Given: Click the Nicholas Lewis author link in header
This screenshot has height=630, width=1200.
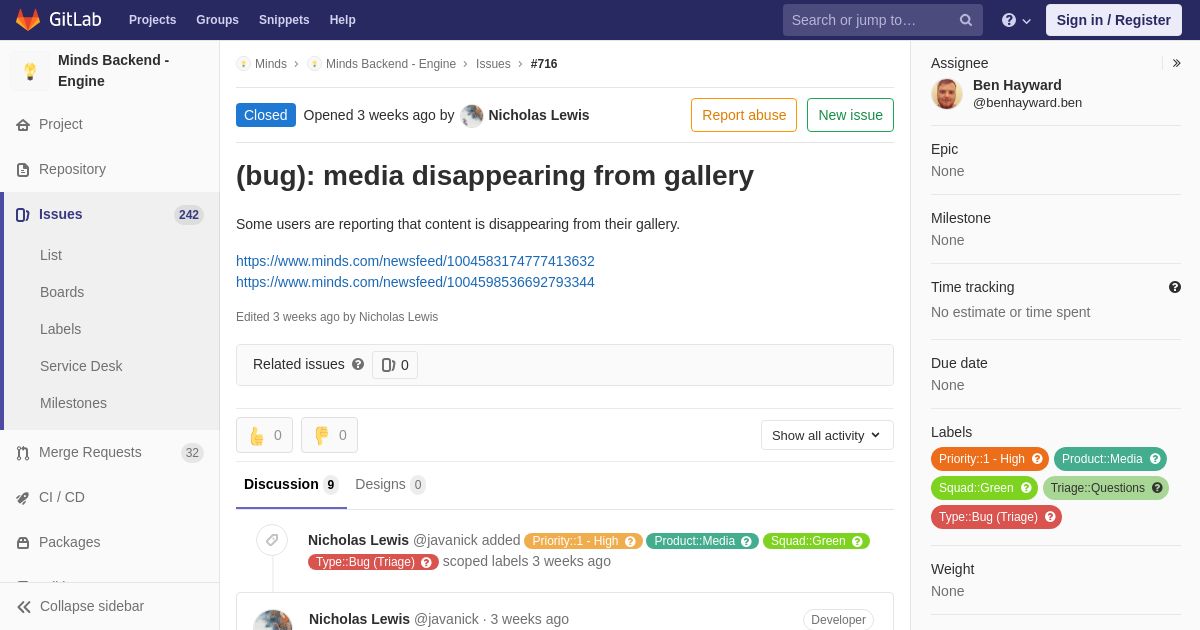Looking at the screenshot, I should 538,115.
